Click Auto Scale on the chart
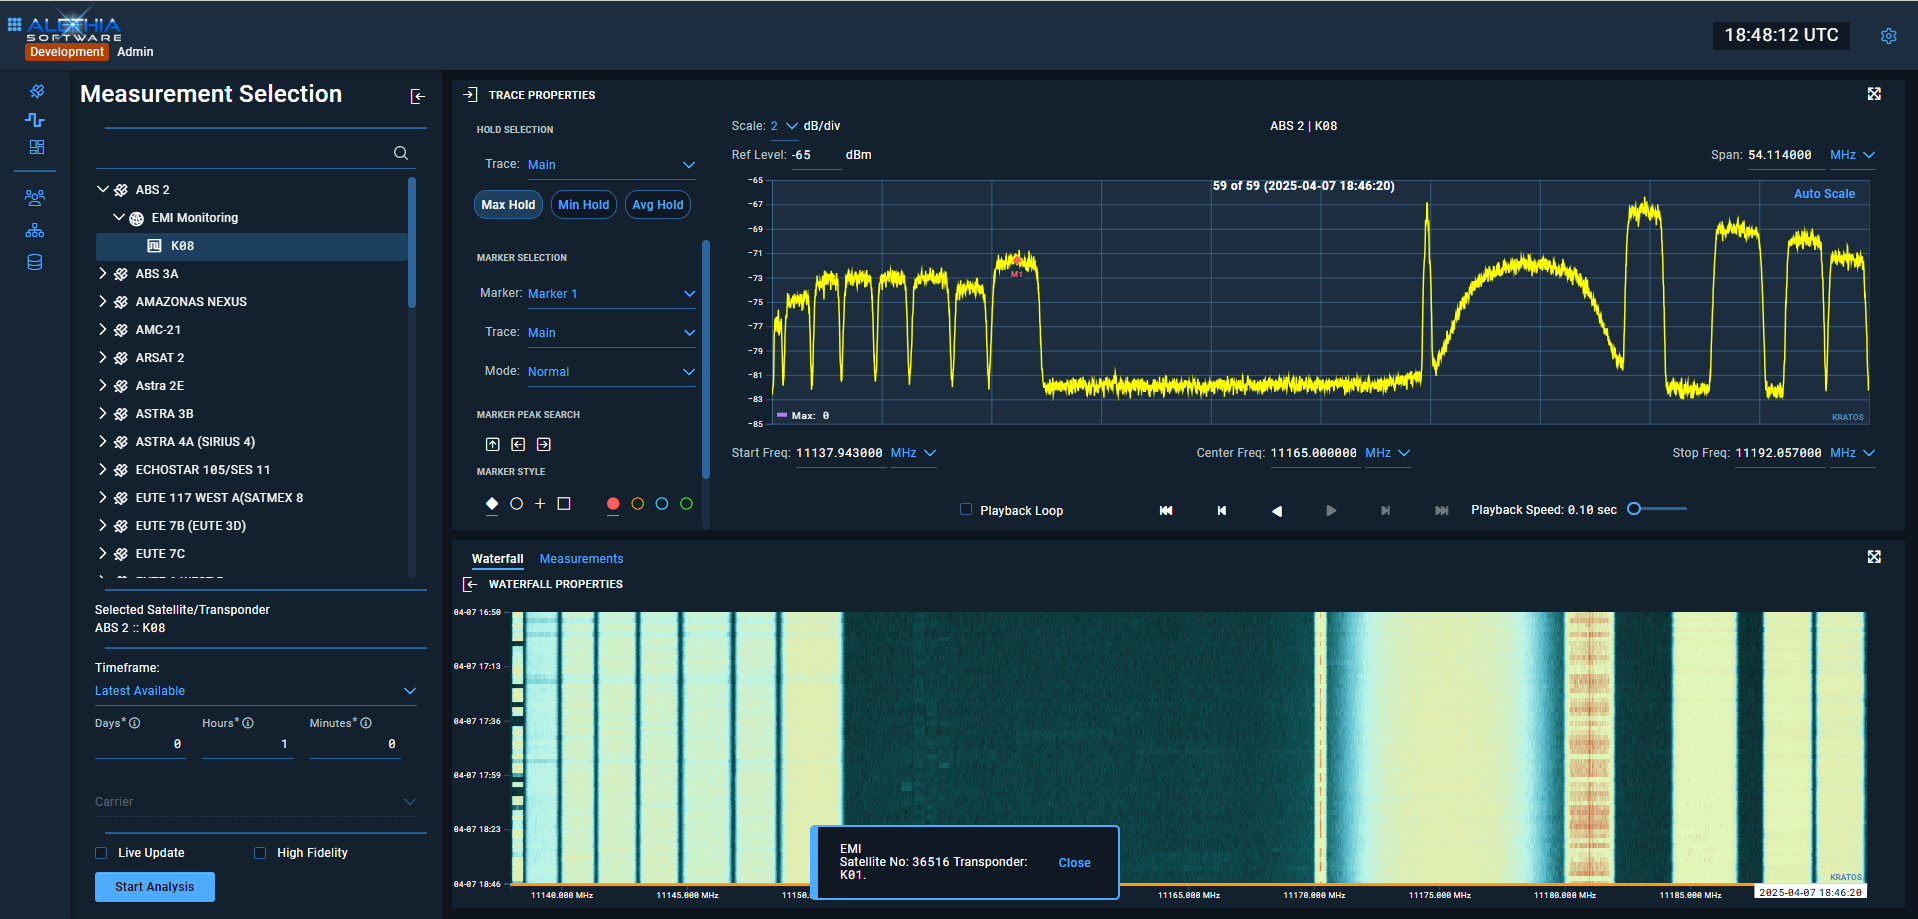Screen dimensions: 1918x919 pyautogui.click(x=1823, y=194)
